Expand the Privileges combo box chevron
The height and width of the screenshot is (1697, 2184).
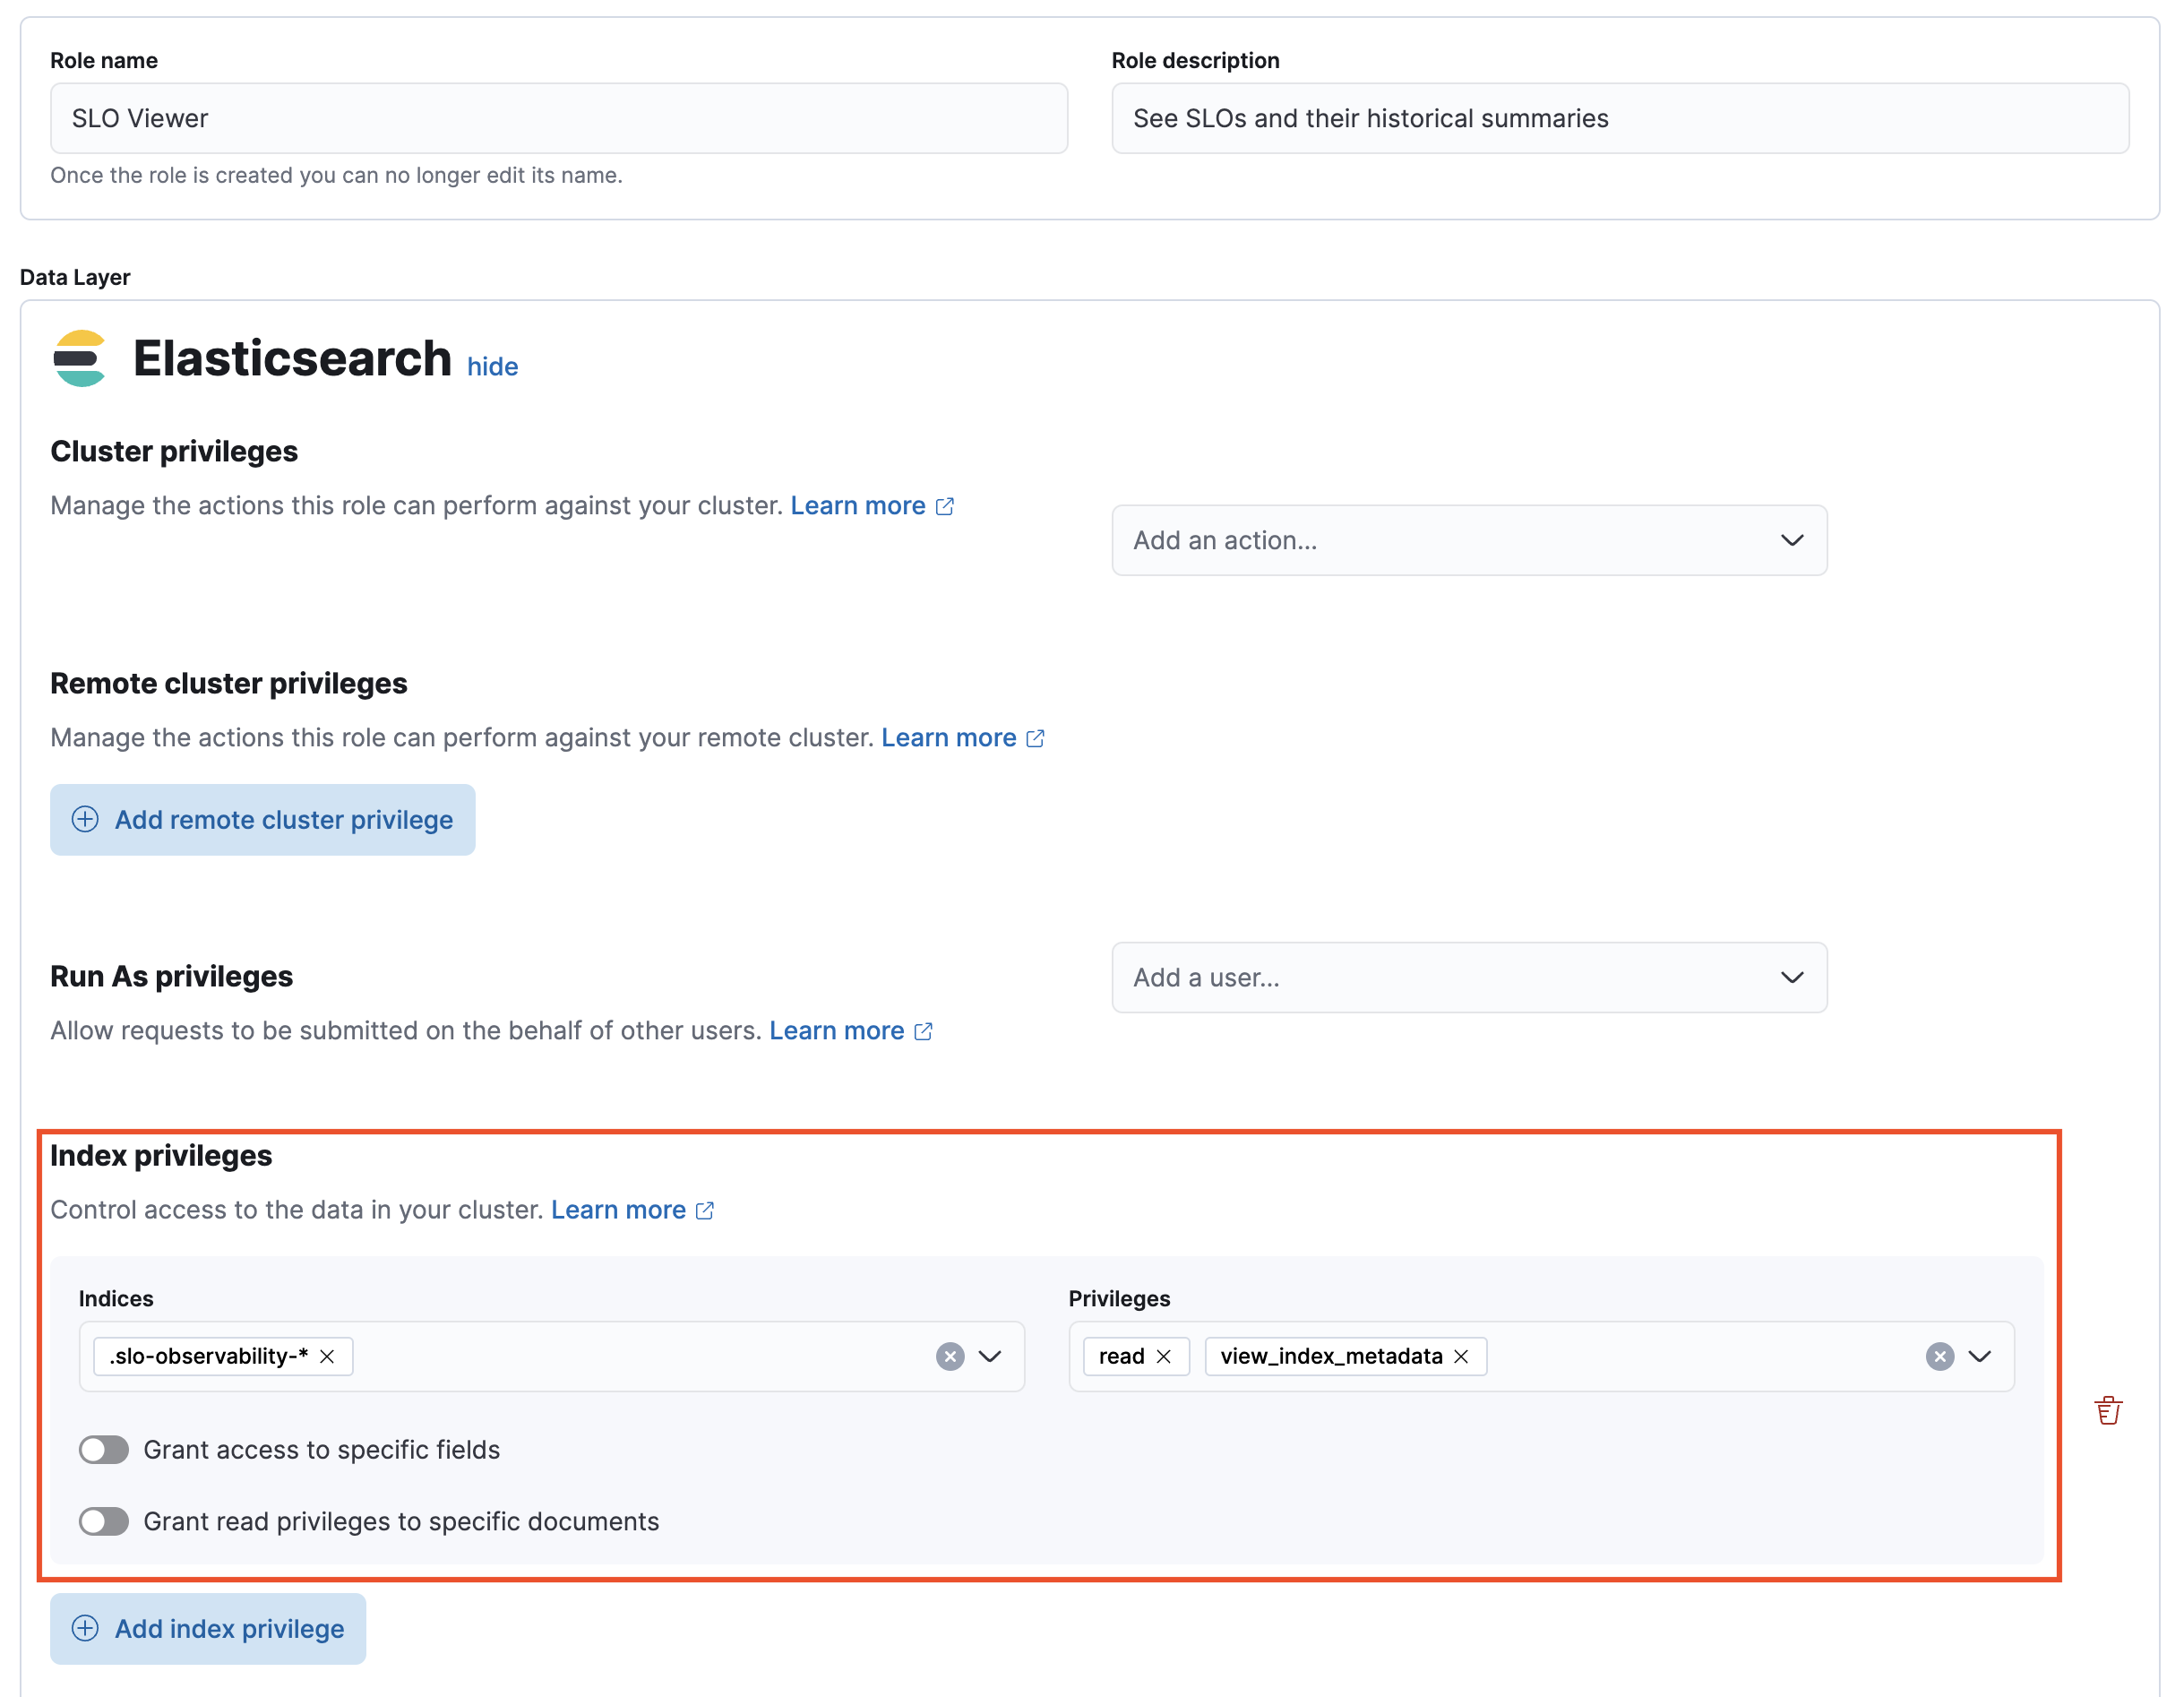pos(1979,1356)
